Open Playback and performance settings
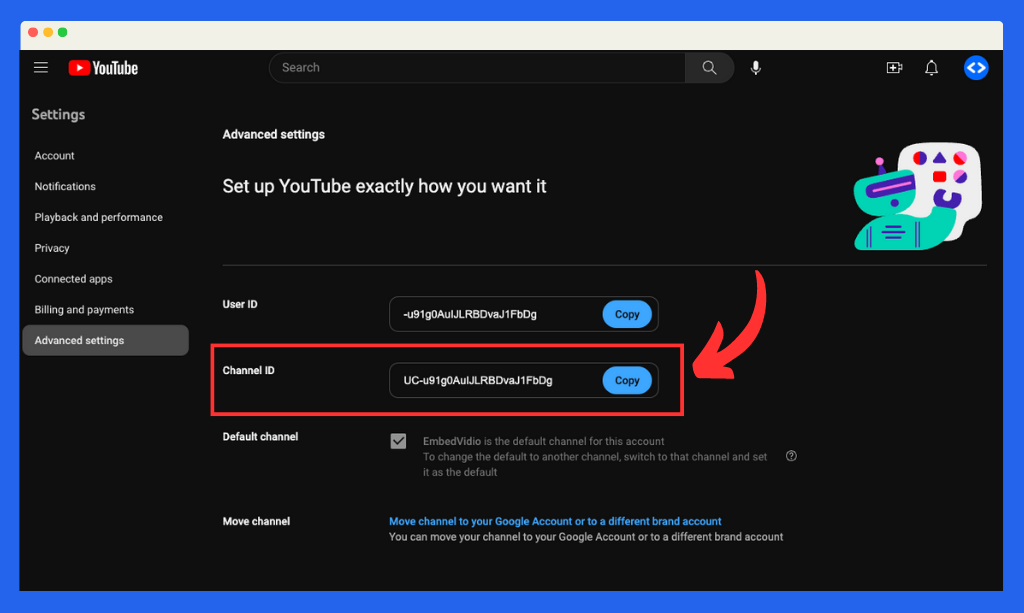Image resolution: width=1024 pixels, height=613 pixels. coord(98,217)
